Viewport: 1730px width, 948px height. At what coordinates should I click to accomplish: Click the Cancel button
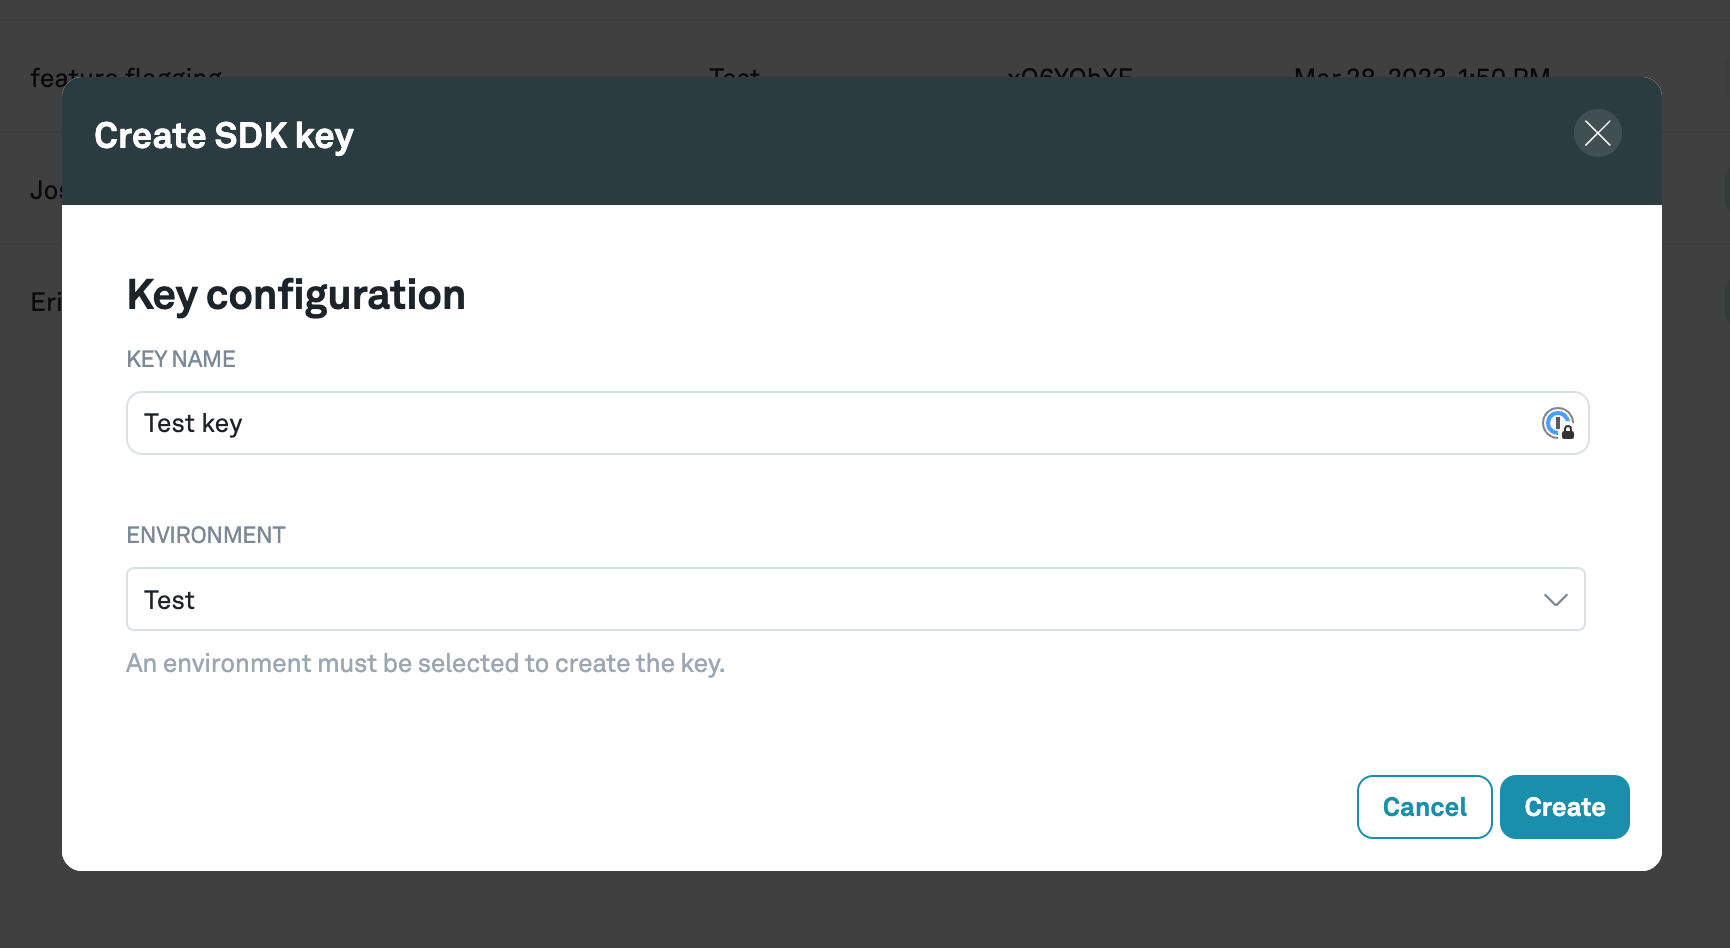(1424, 807)
